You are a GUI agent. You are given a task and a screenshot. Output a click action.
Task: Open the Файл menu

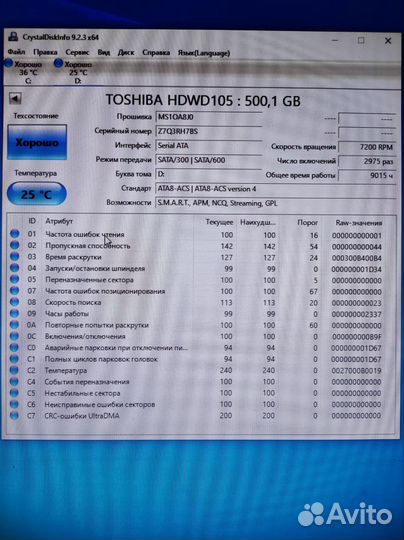[16, 52]
